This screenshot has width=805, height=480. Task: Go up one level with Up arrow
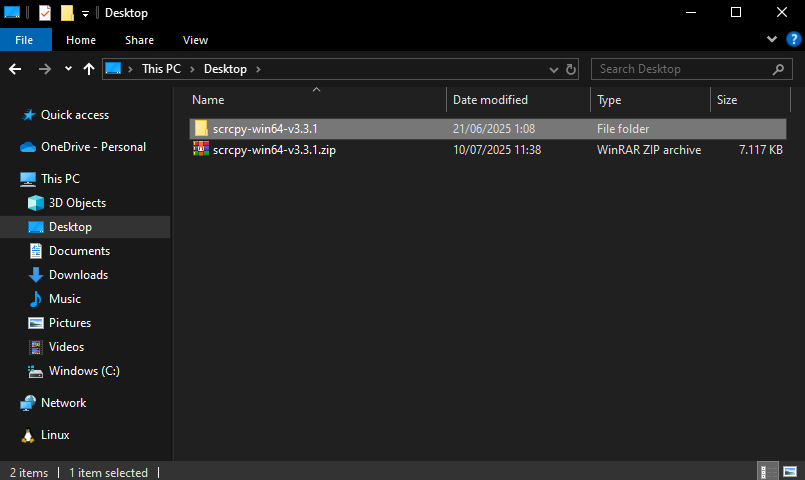pos(89,69)
